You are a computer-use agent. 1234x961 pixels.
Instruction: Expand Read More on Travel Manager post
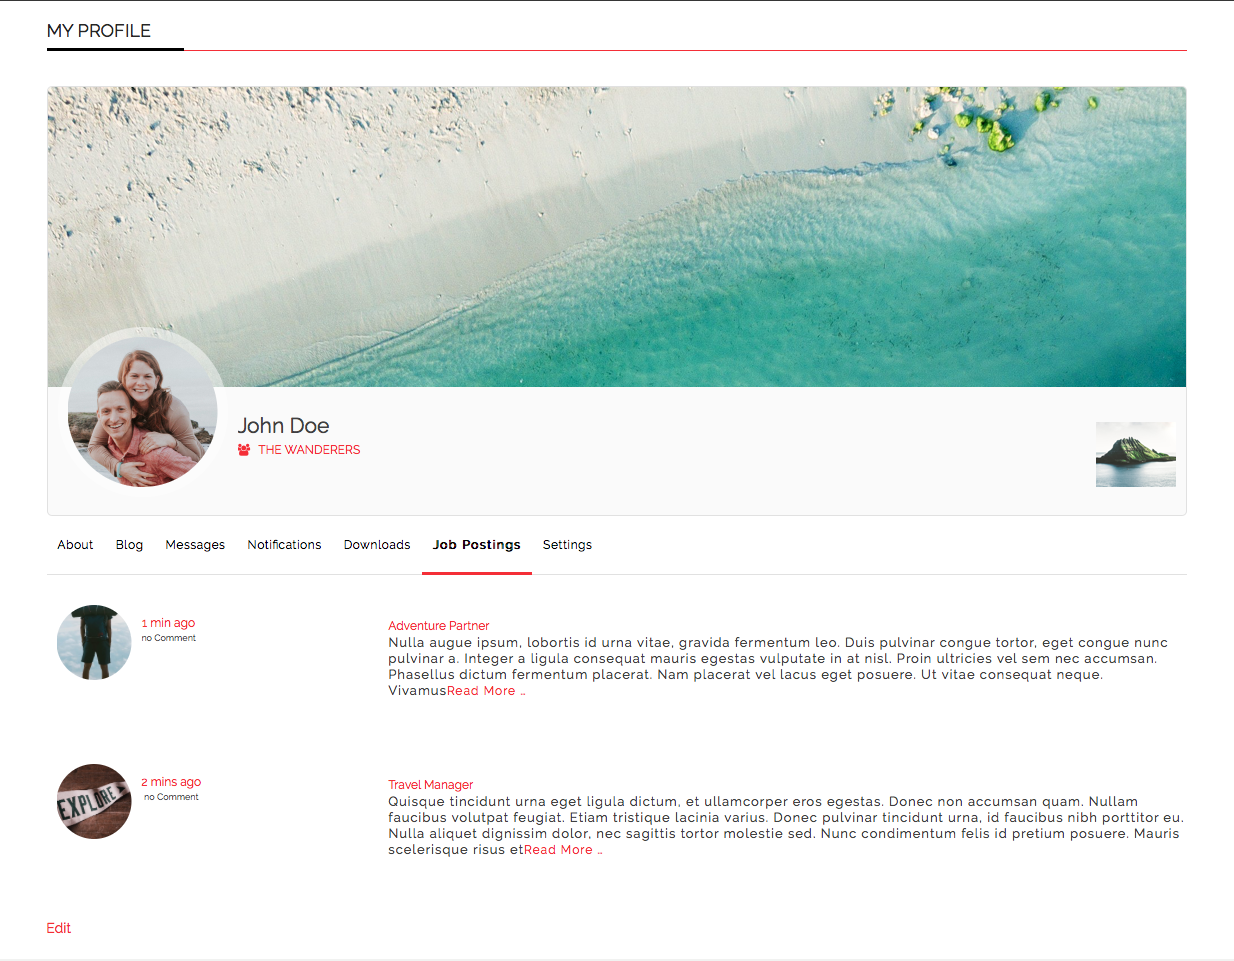coord(561,850)
